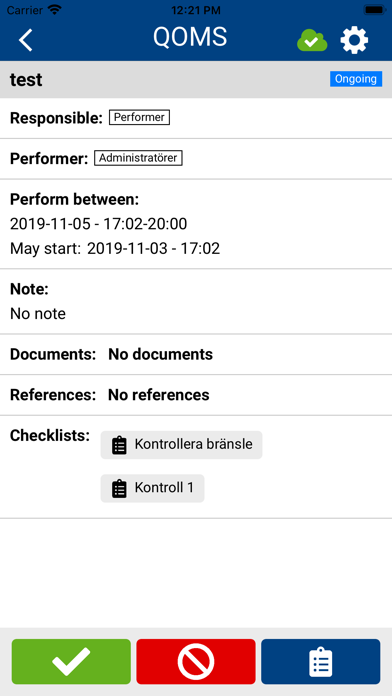Tap clipboard icon beside Kontroll 1
This screenshot has width=392, height=696.
[x=119, y=488]
